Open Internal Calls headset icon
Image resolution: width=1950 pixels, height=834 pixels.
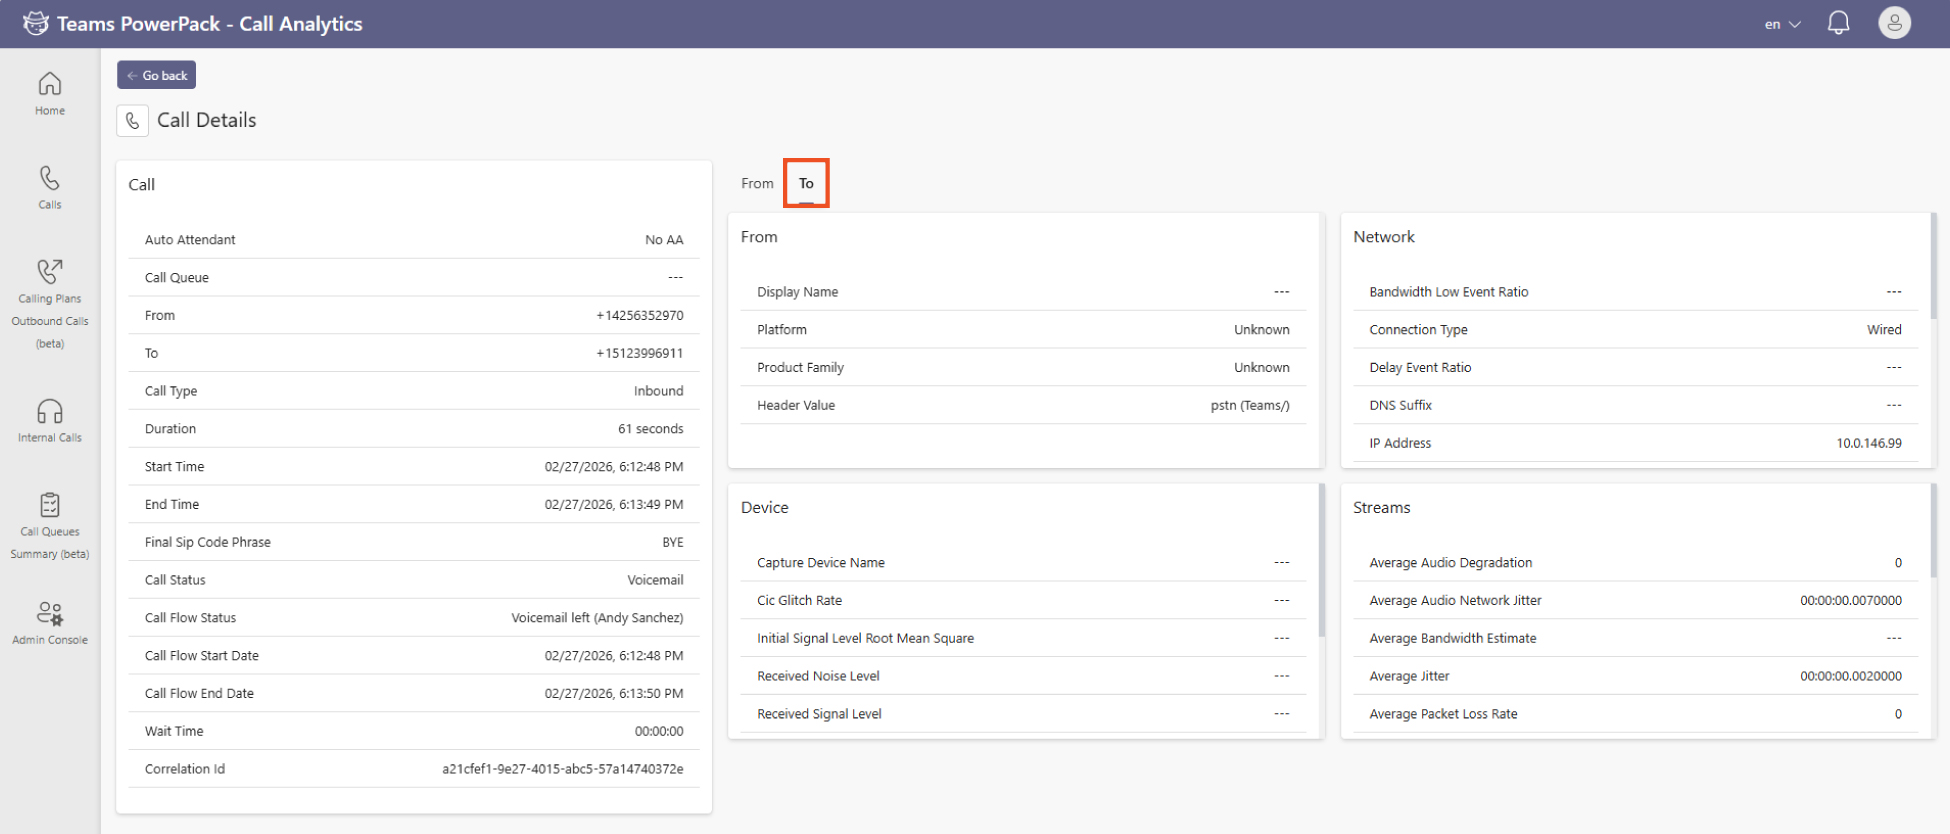[x=50, y=411]
